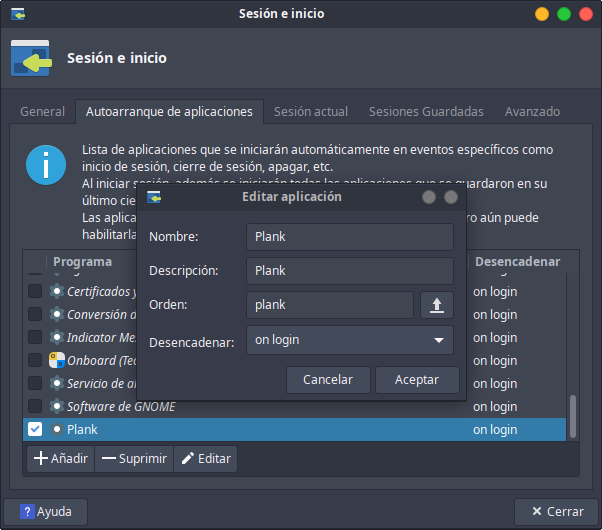Enable the Software de GNOME checkbox
Image resolution: width=602 pixels, height=530 pixels.
coord(35,406)
